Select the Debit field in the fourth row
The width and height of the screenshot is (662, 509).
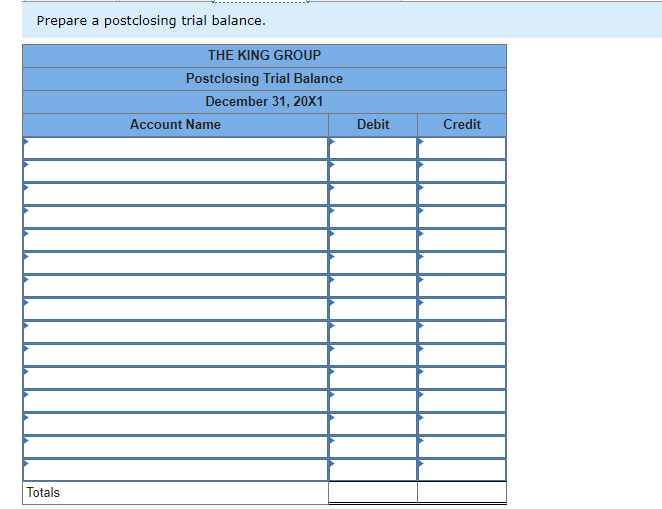point(373,217)
